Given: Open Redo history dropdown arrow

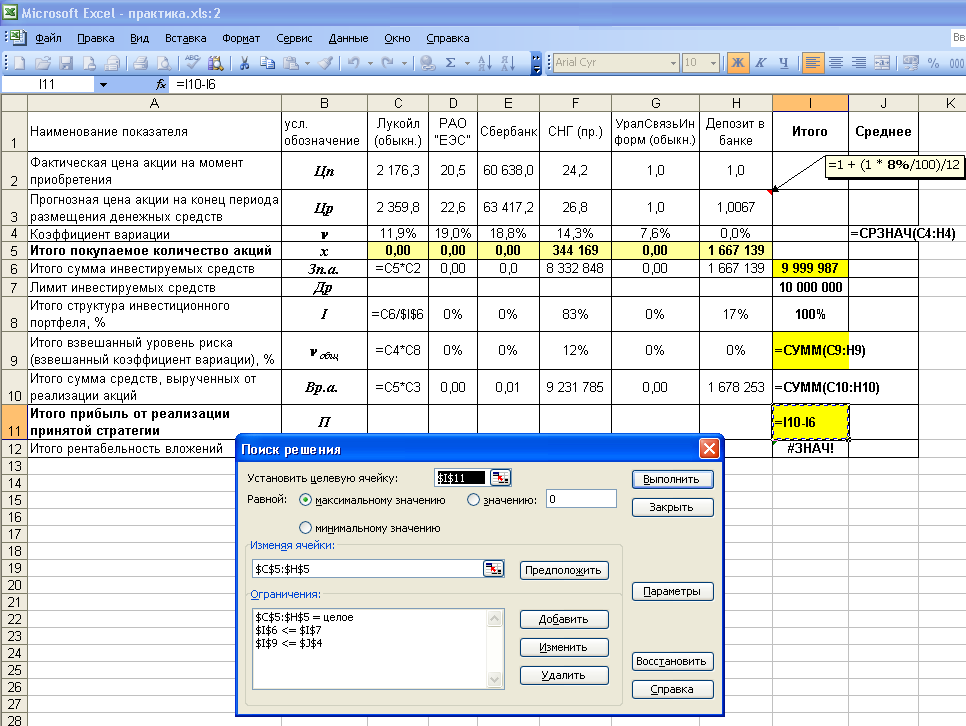Looking at the screenshot, I should [404, 63].
